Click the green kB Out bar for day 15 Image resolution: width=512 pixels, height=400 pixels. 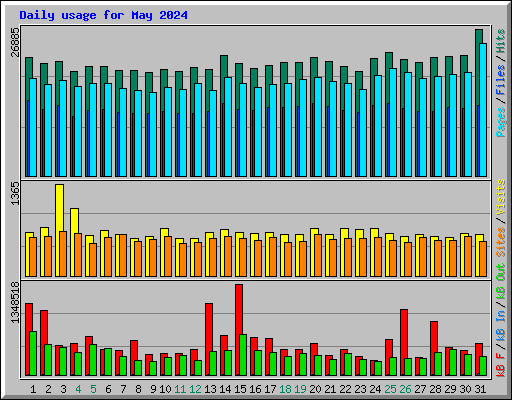click(x=243, y=355)
